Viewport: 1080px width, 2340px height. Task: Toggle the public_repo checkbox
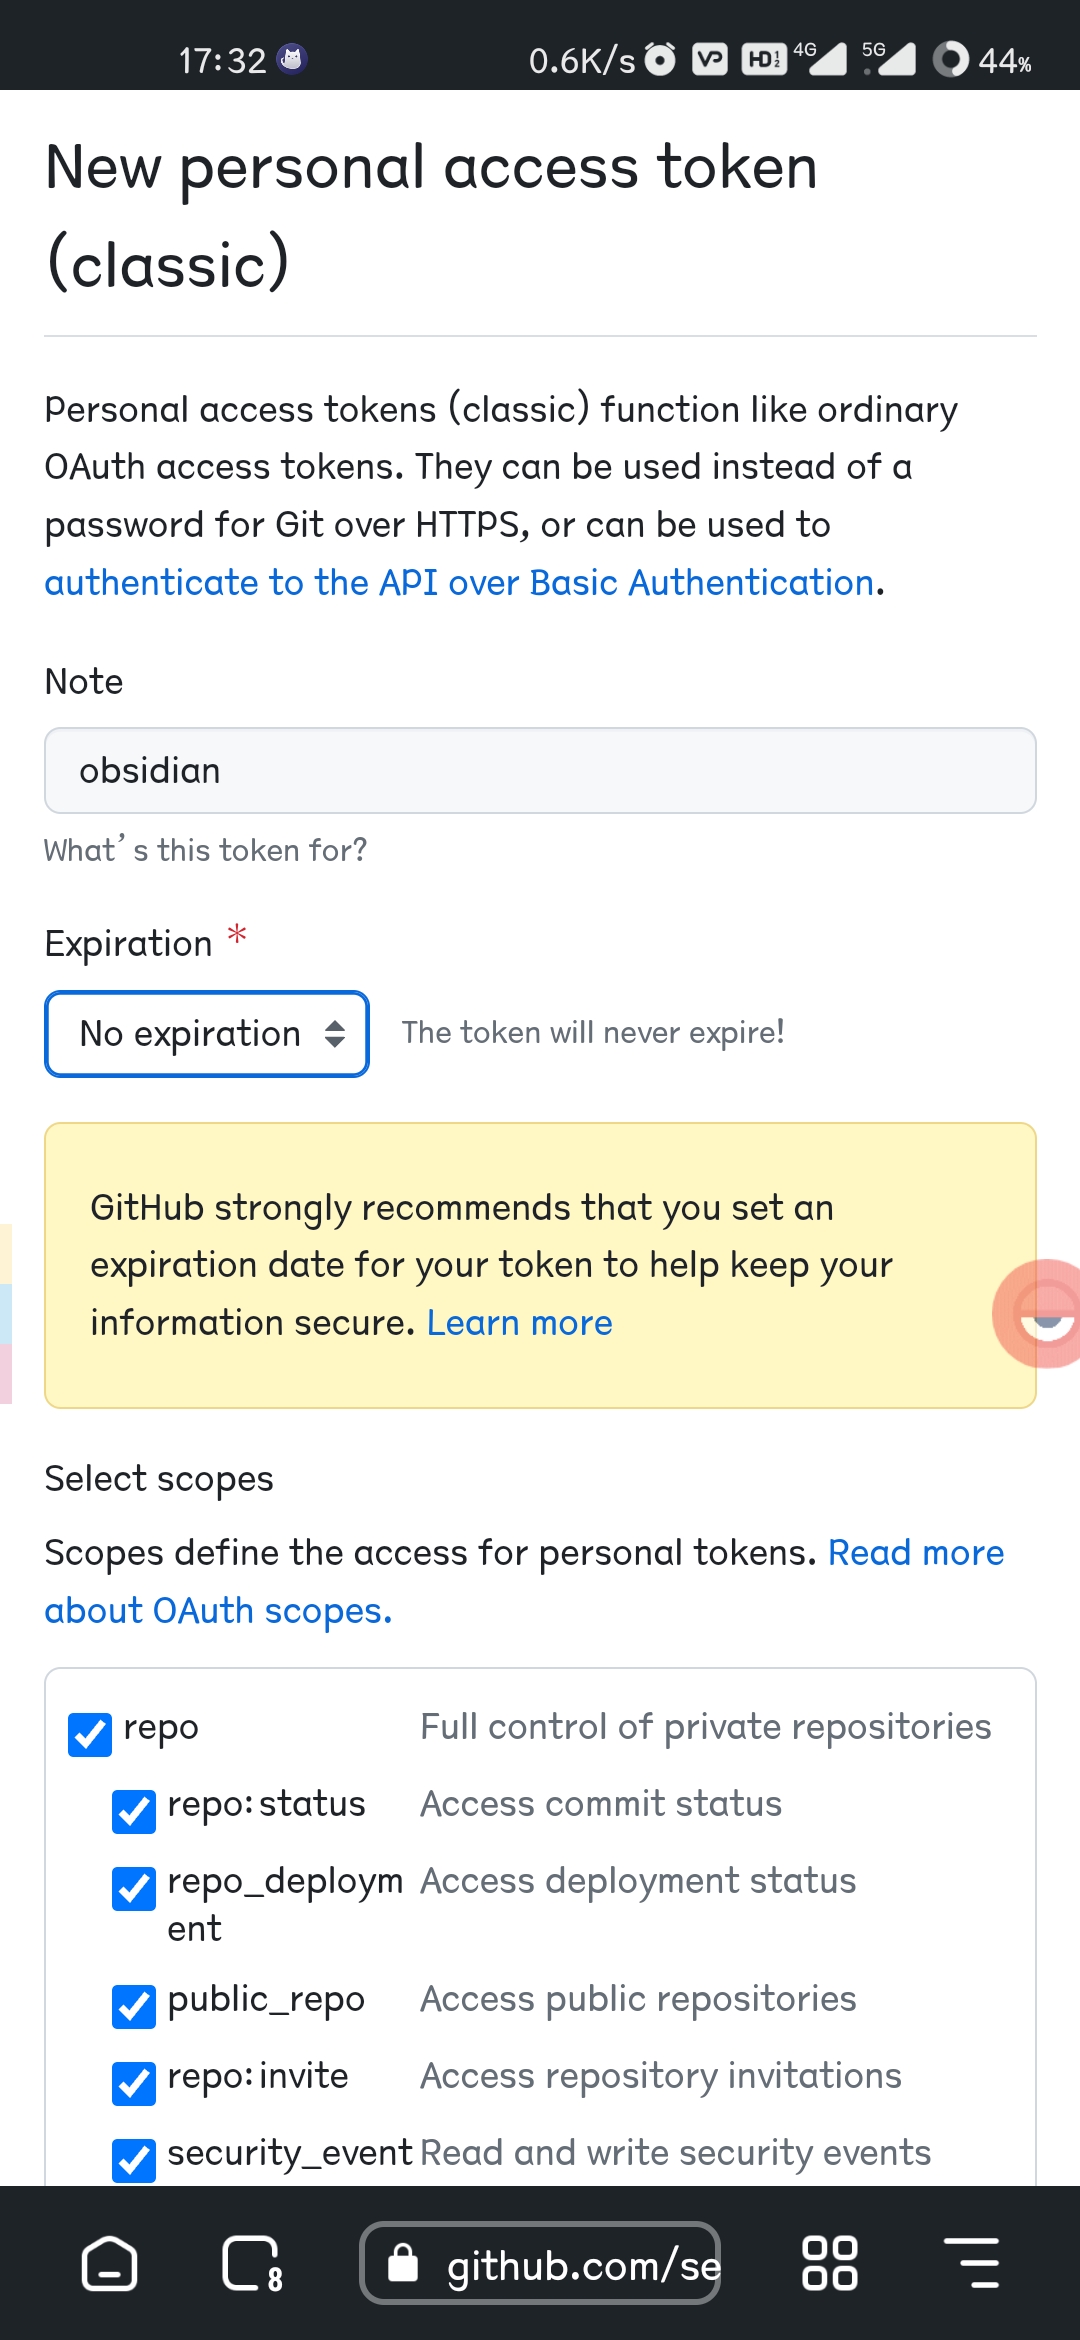point(134,2006)
